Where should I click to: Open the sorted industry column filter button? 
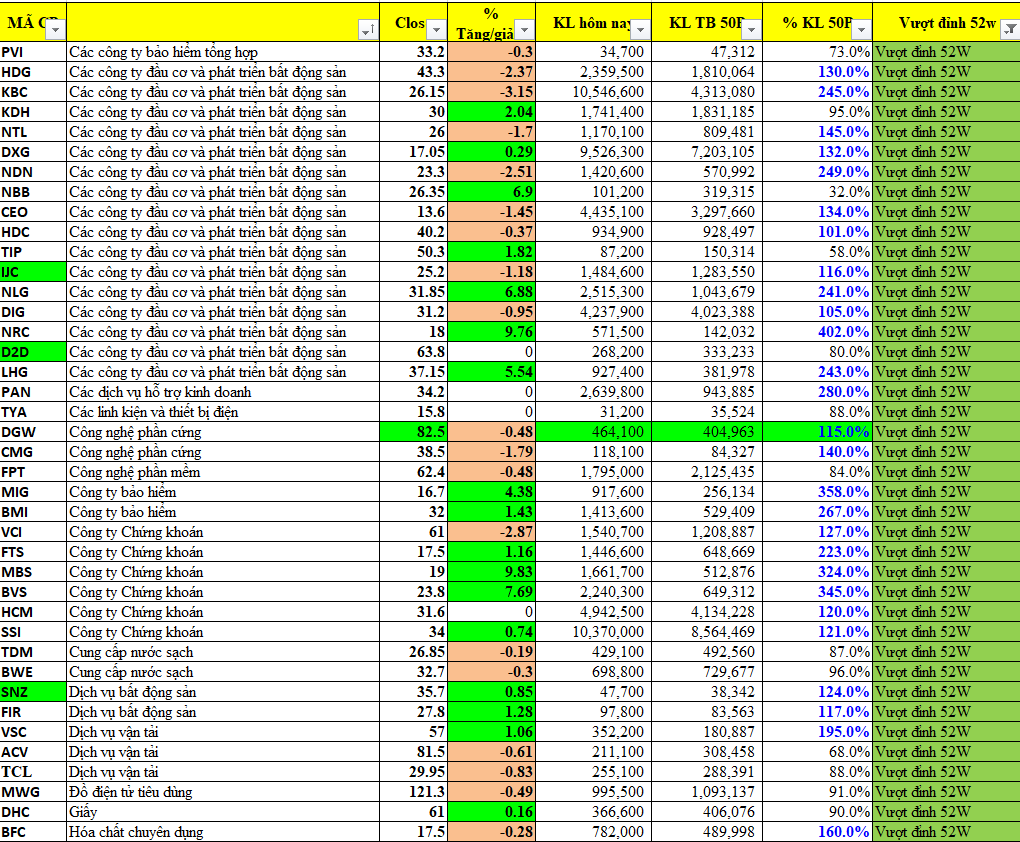click(x=368, y=30)
